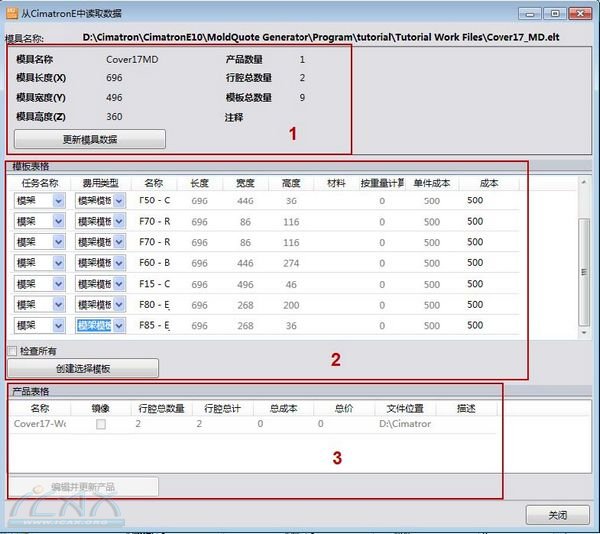The width and height of the screenshot is (600, 534).
Task: Click the Cover17-W product name cell
Action: pyautogui.click(x=40, y=424)
